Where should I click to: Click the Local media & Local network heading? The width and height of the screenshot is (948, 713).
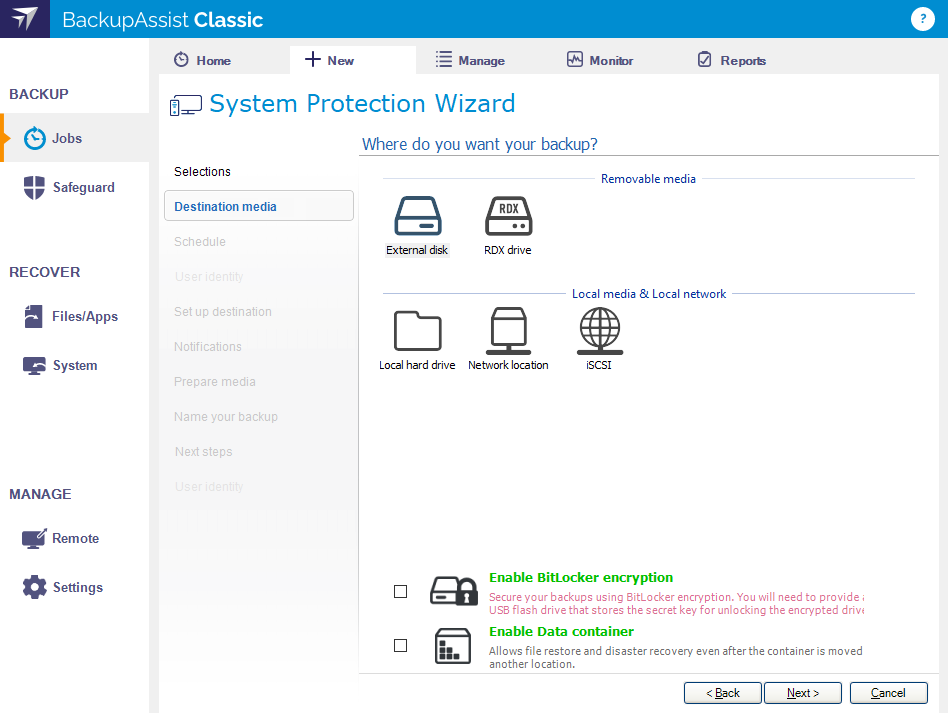(x=649, y=293)
